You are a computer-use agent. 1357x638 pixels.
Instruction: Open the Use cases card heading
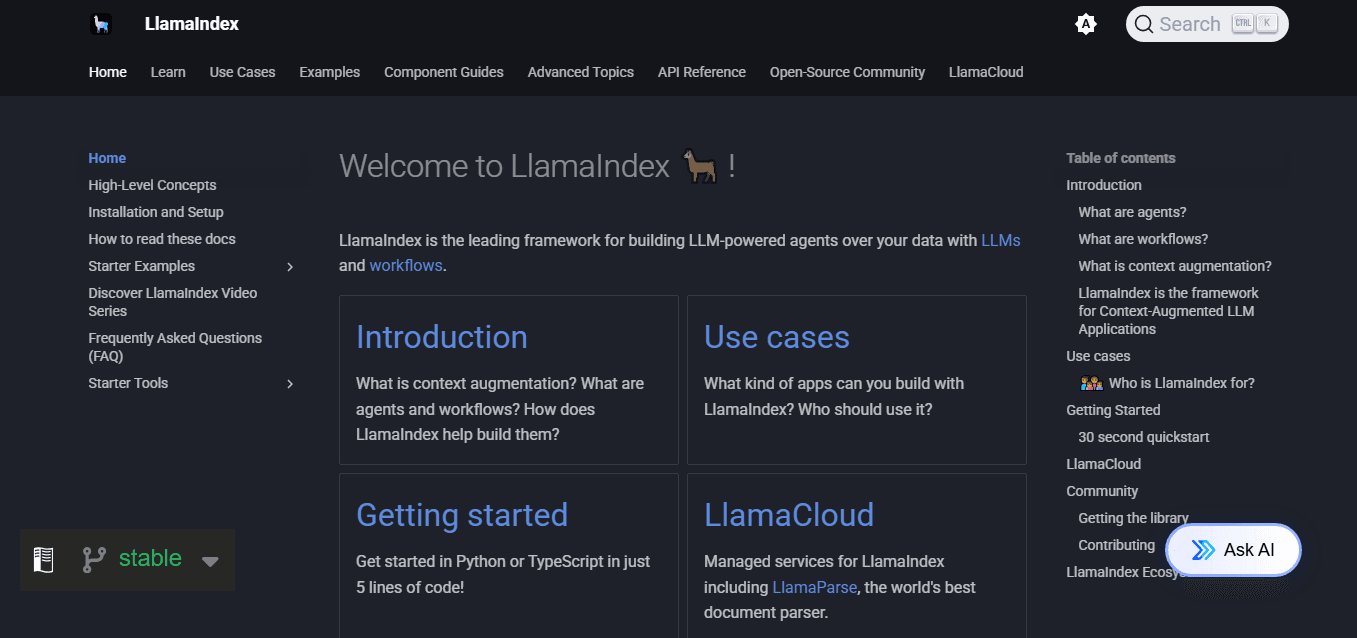click(x=777, y=337)
